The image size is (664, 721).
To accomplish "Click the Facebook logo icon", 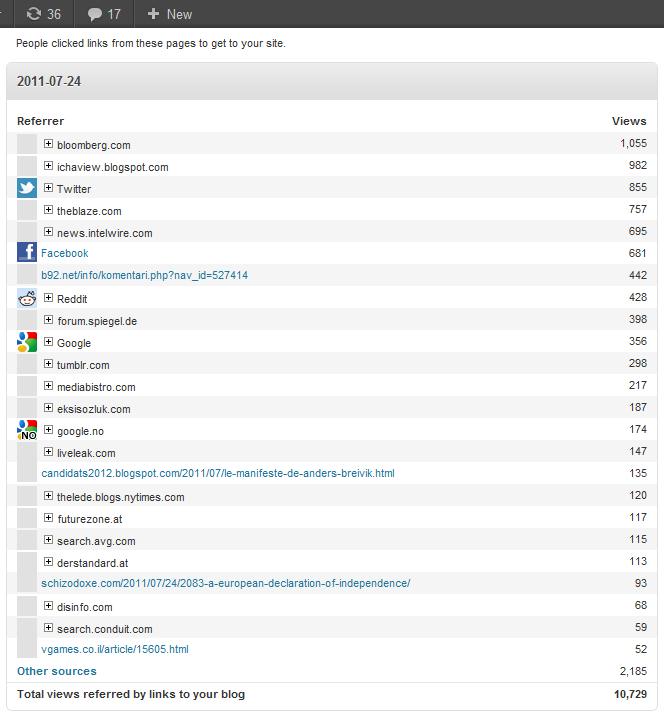I will pyautogui.click(x=27, y=252).
